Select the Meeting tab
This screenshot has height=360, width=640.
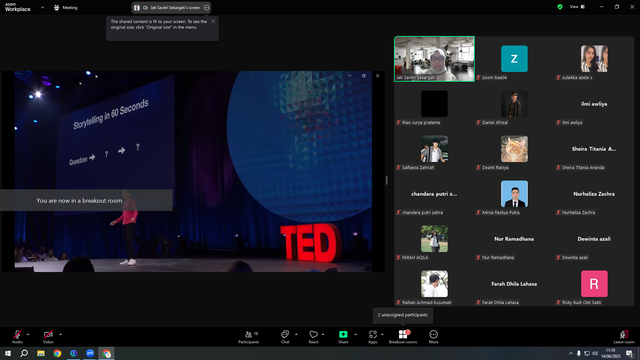tap(66, 7)
